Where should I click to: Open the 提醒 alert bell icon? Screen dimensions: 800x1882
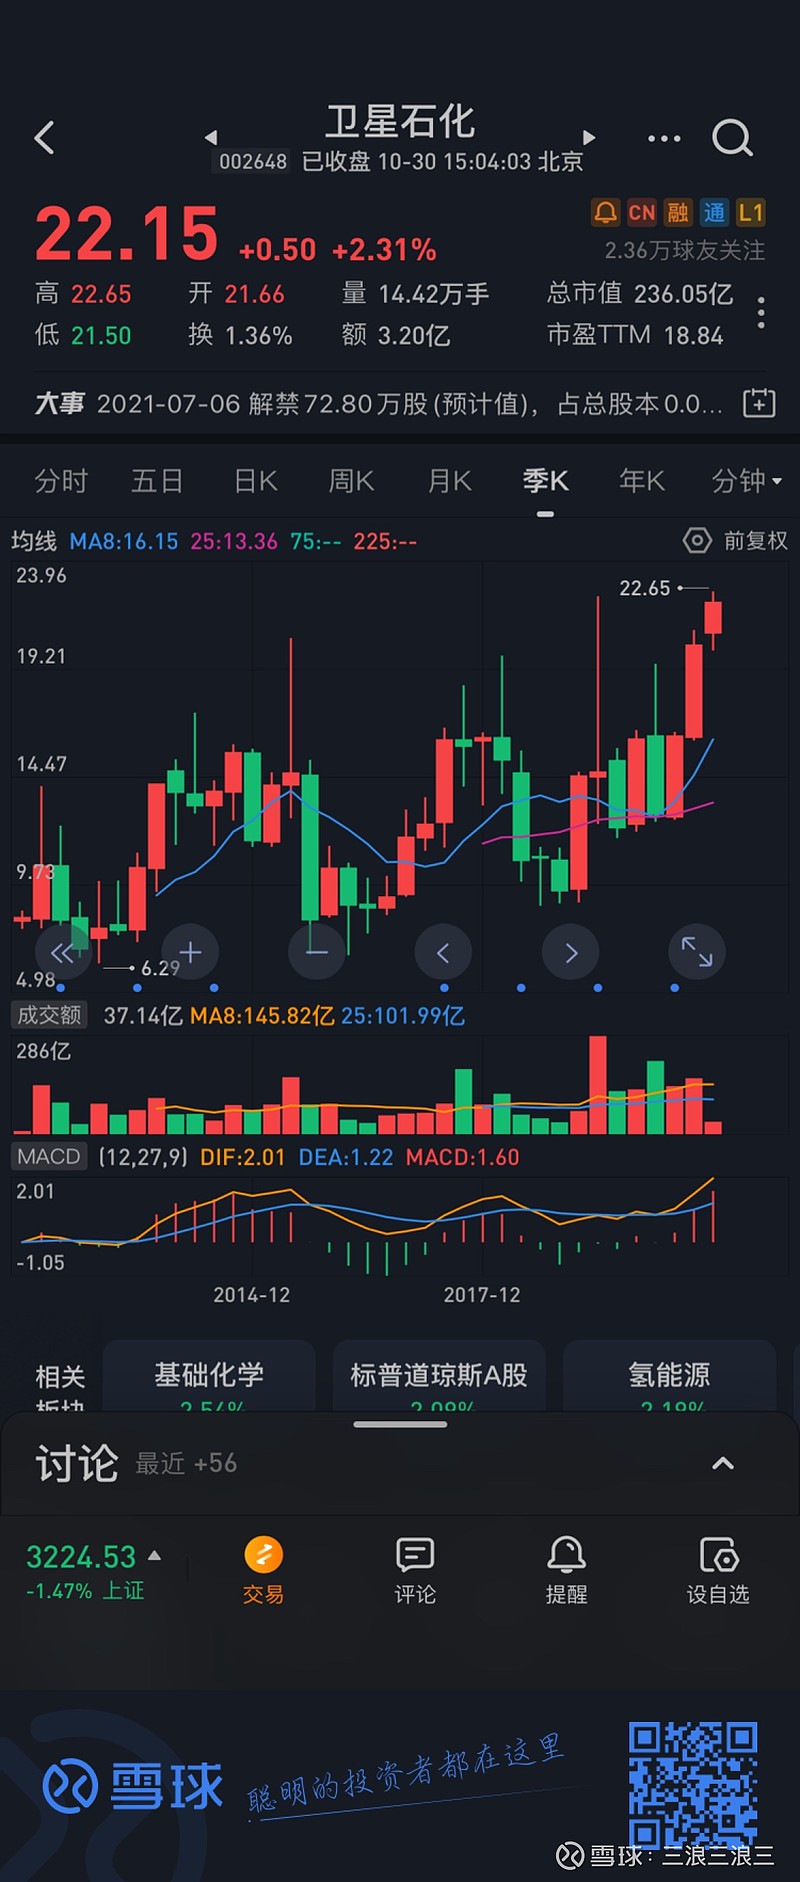click(566, 1570)
